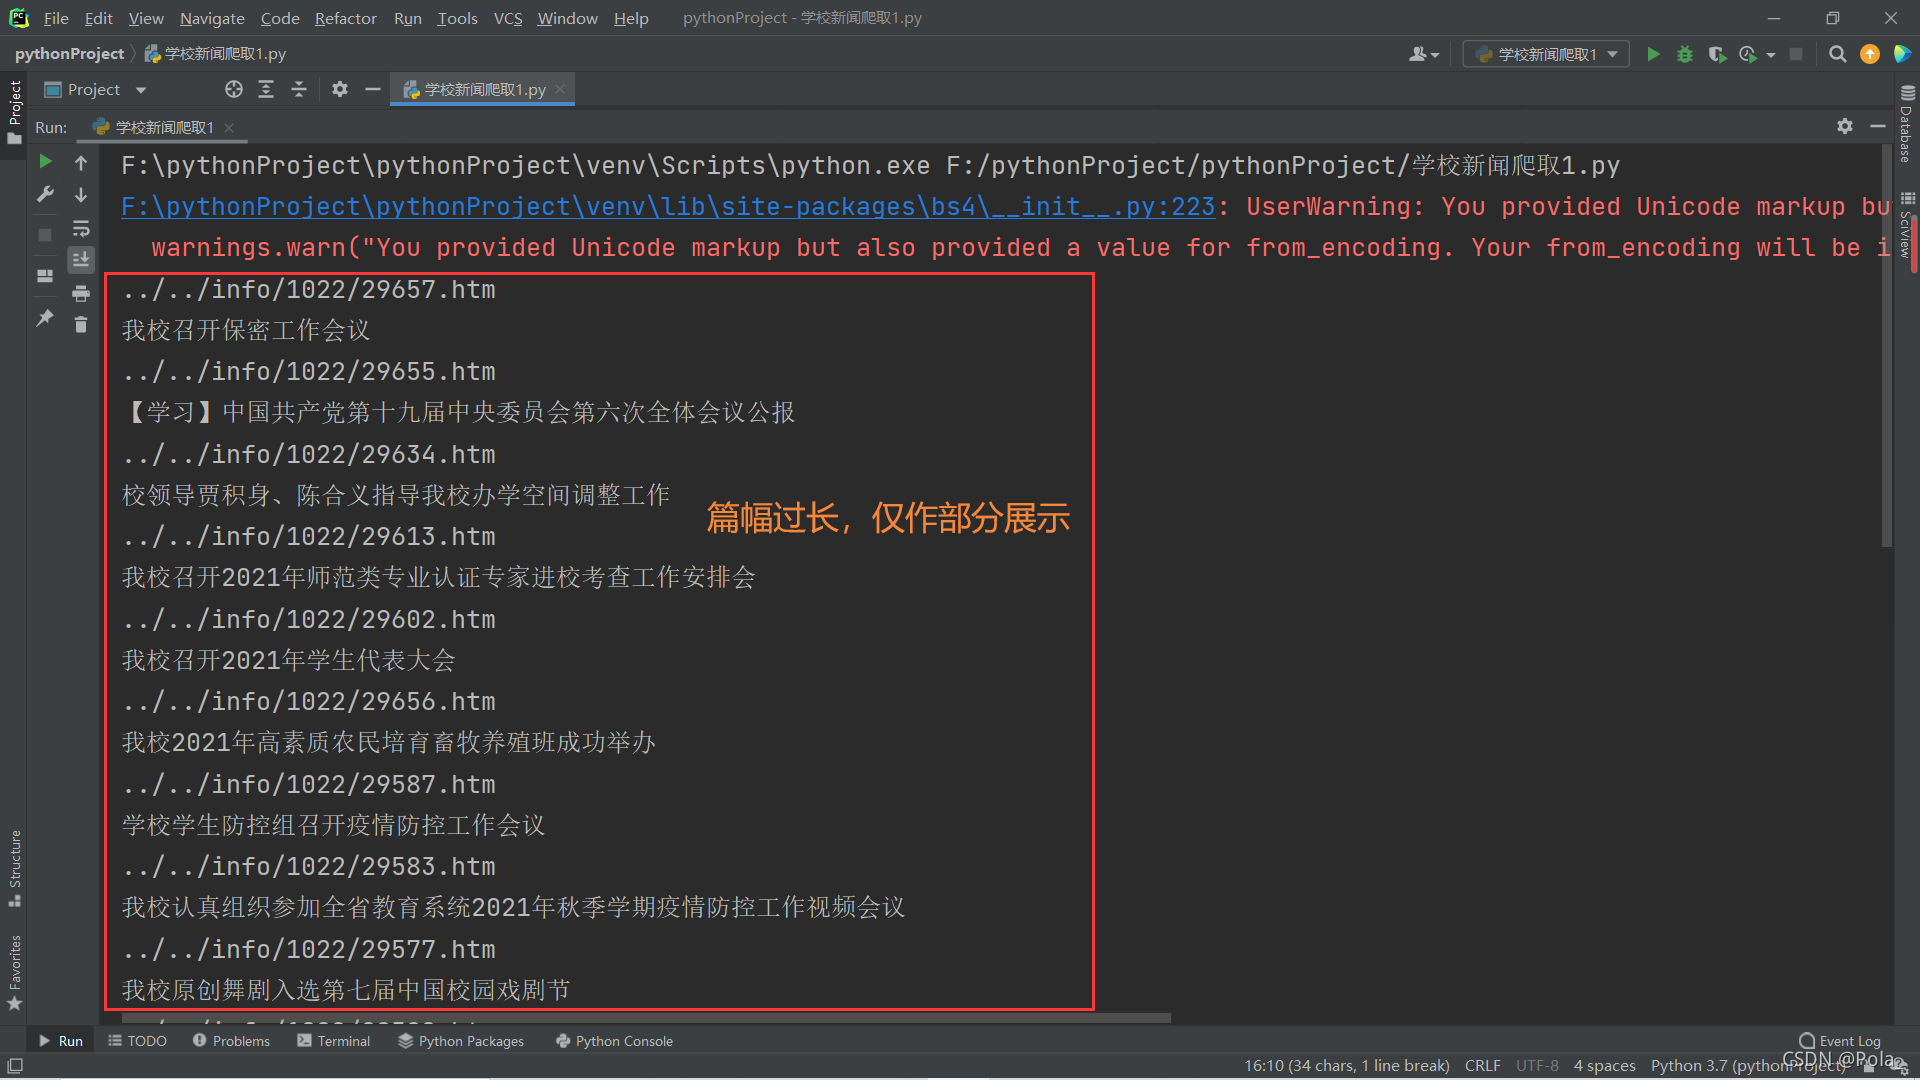Toggle soft-wrap in Run console
Viewport: 1920px width, 1080px height.
pyautogui.click(x=81, y=228)
